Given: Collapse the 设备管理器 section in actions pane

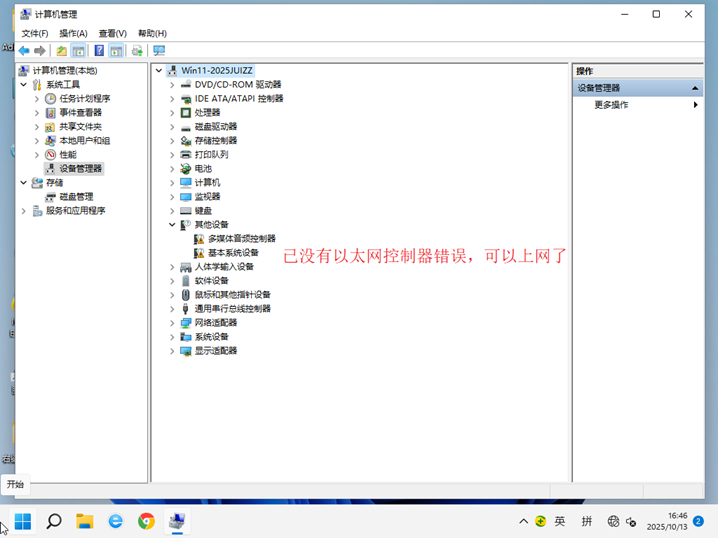Looking at the screenshot, I should pos(695,88).
